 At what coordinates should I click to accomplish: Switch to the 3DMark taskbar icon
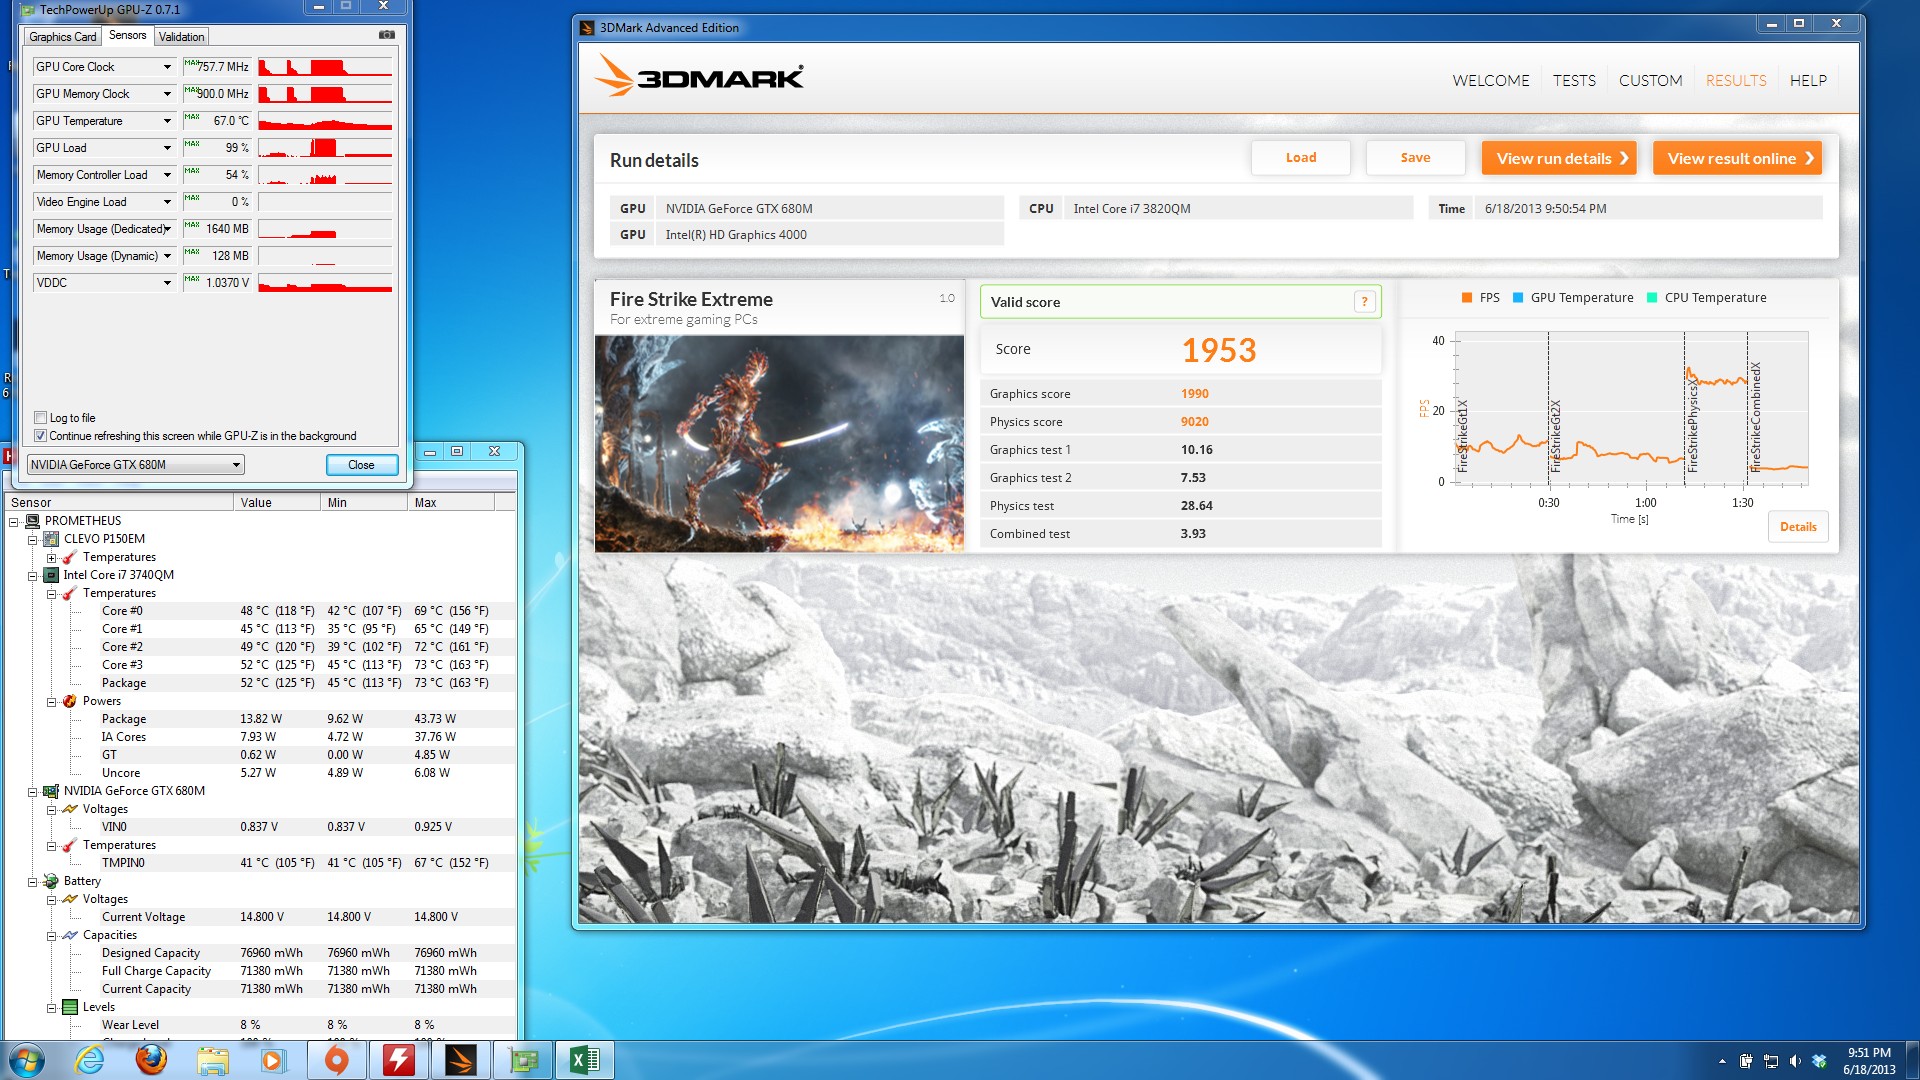pyautogui.click(x=461, y=1060)
